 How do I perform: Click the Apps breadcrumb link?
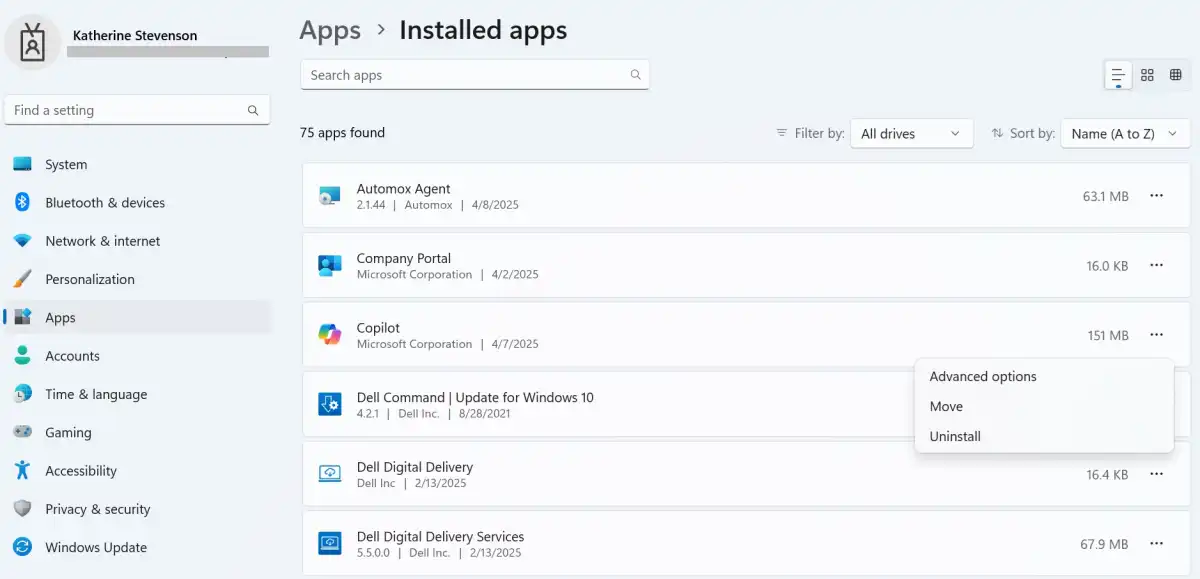pyautogui.click(x=329, y=30)
